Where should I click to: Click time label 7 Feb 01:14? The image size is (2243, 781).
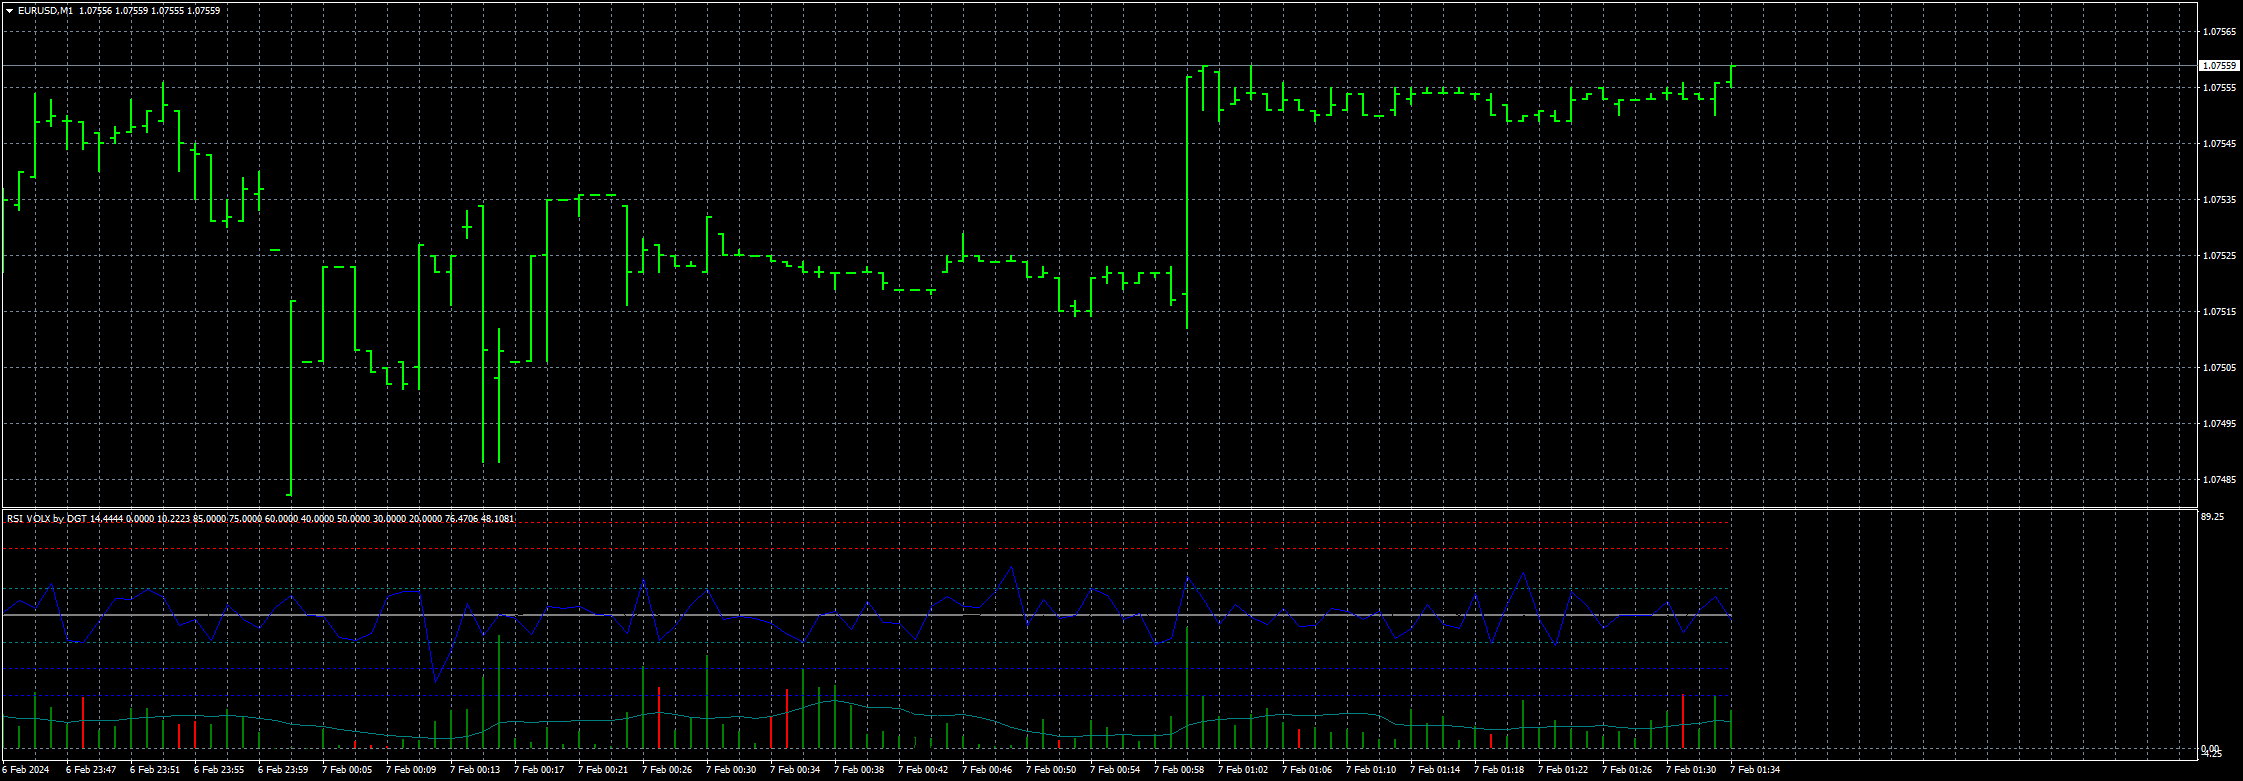(x=1435, y=770)
